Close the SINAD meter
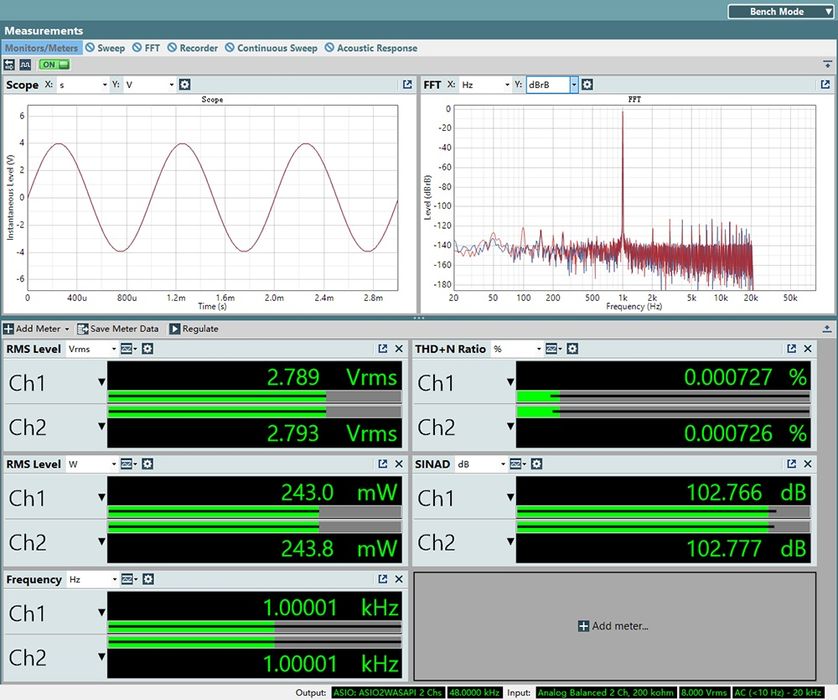838x700 pixels. (x=808, y=464)
